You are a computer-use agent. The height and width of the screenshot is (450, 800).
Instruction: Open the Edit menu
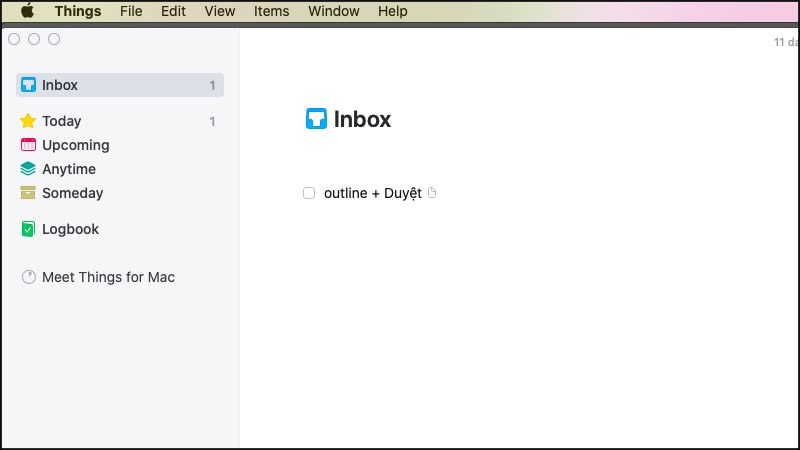(x=173, y=11)
